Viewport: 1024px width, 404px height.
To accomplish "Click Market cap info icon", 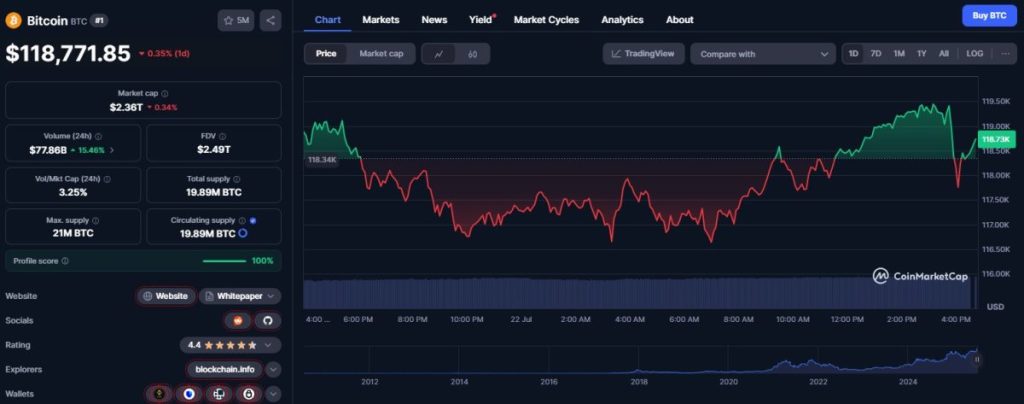I will [165, 94].
